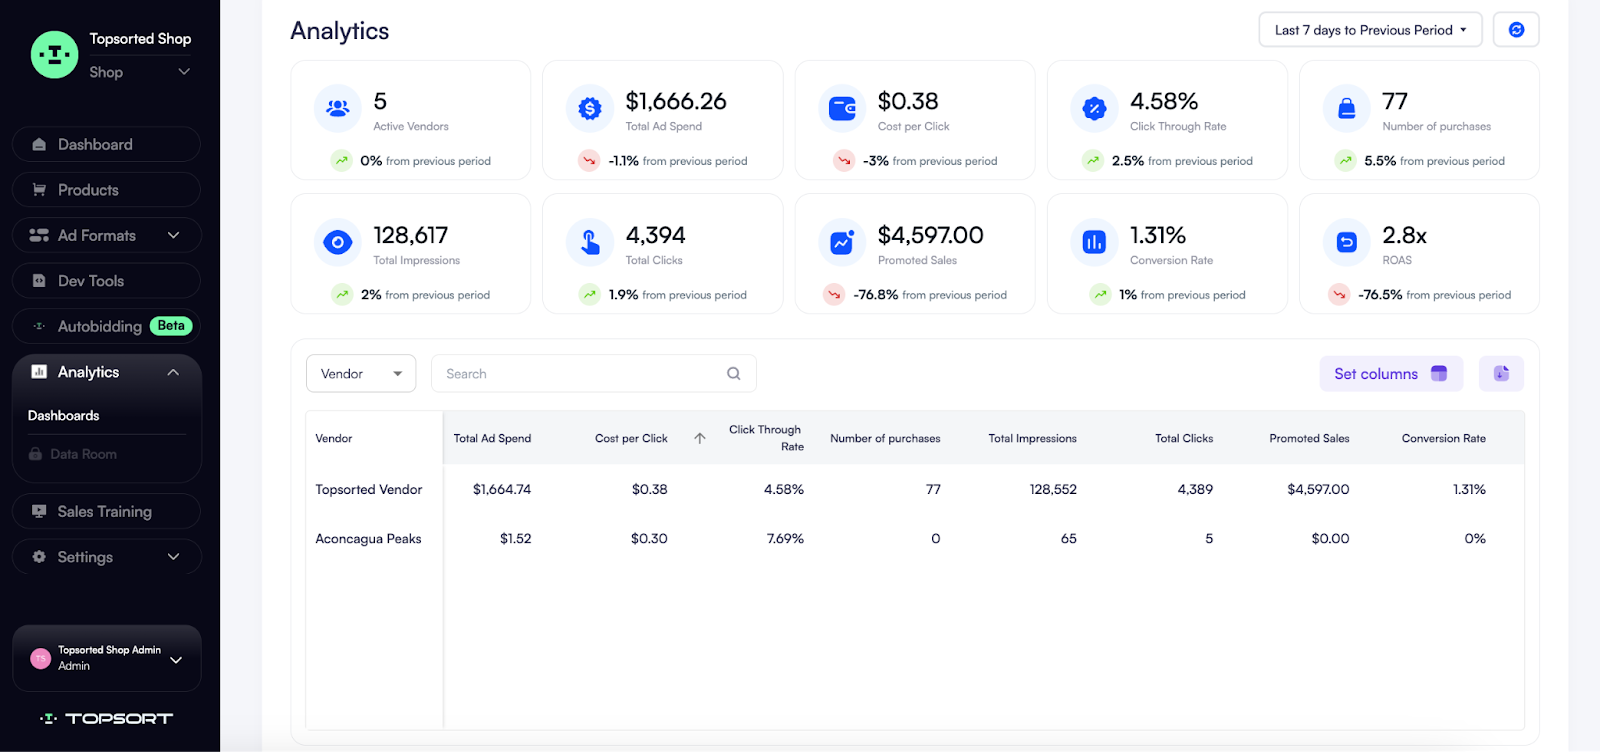Collapse the Analytics sidebar section
The image size is (1600, 752).
point(106,372)
